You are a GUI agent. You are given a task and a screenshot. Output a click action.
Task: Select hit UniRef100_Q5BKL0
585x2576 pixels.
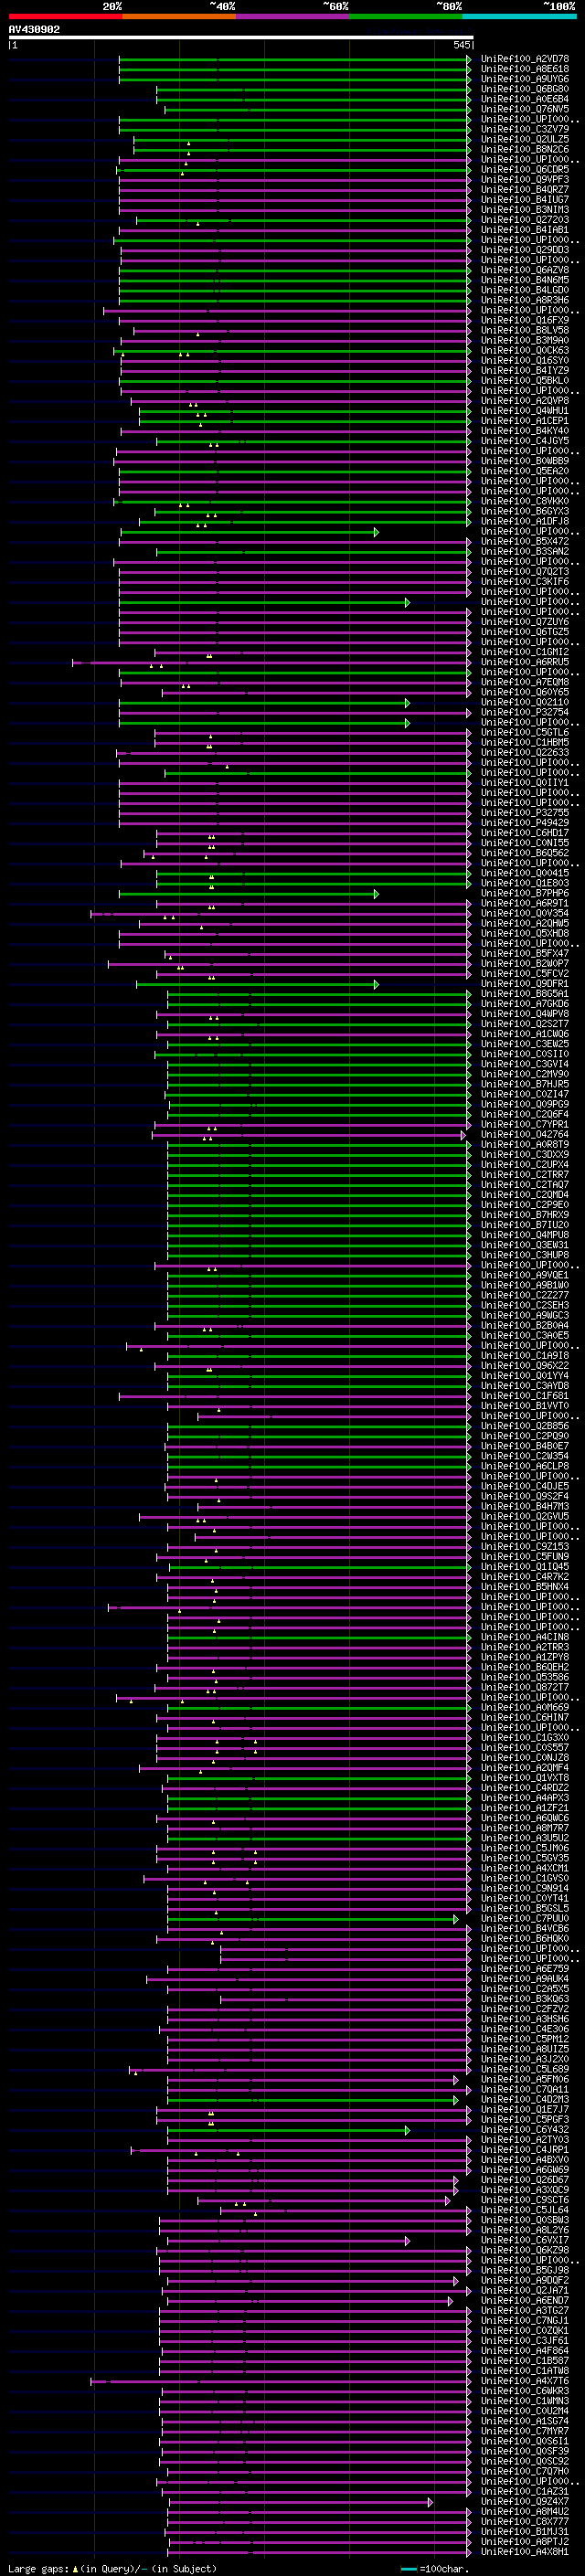[x=525, y=381]
